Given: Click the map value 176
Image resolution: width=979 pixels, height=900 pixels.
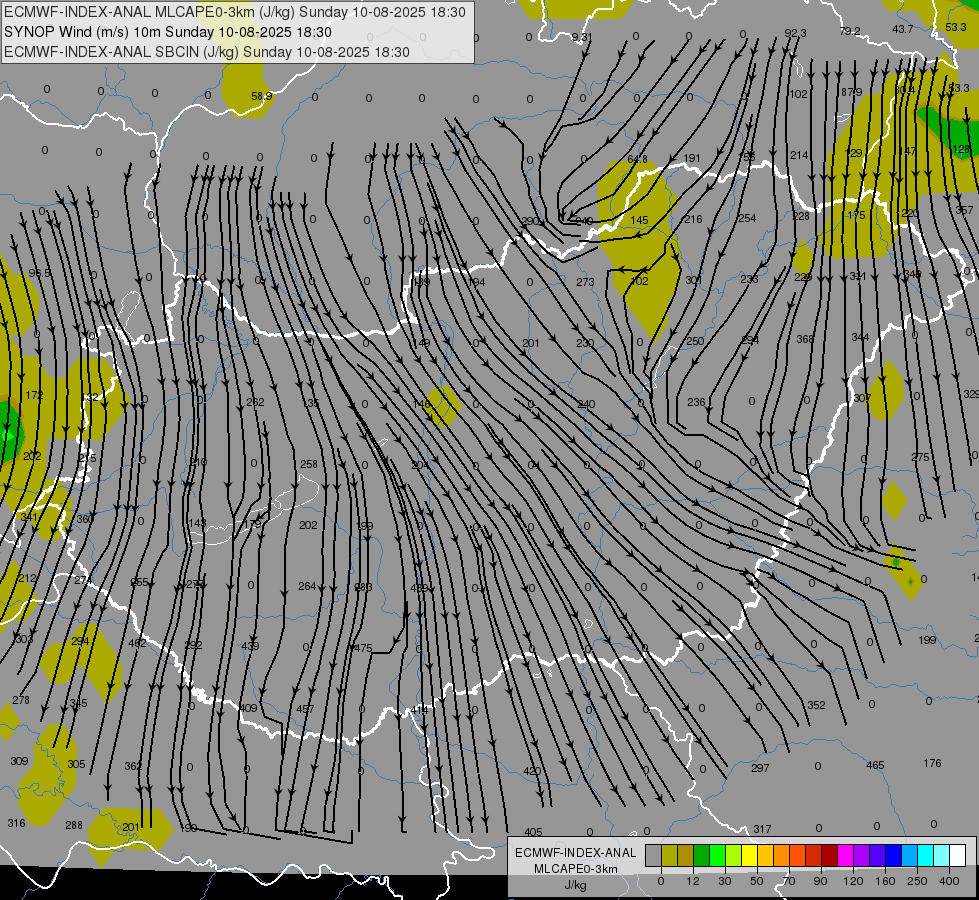Looking at the screenshot, I should click(x=932, y=763).
